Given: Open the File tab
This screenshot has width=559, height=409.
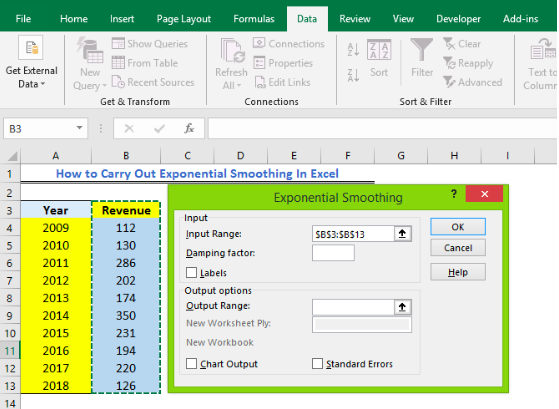Looking at the screenshot, I should (23, 19).
